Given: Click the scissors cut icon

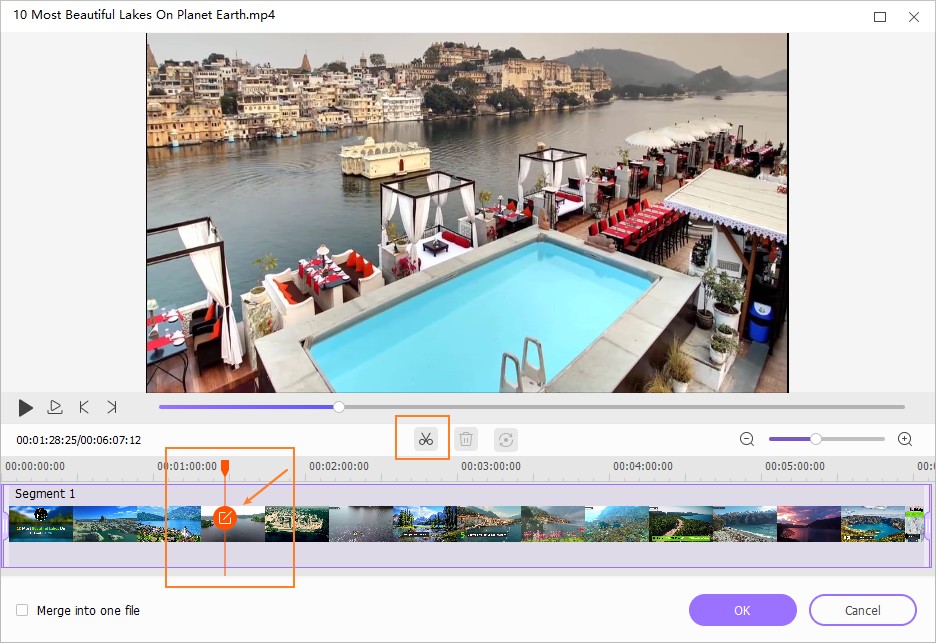Looking at the screenshot, I should tap(426, 439).
